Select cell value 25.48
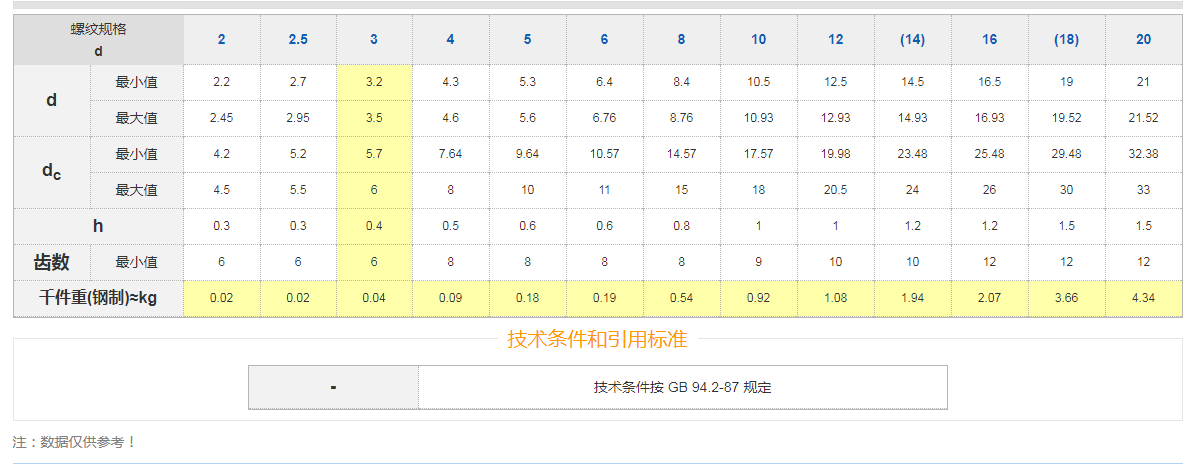This screenshot has height=464, width=1202. (989, 154)
